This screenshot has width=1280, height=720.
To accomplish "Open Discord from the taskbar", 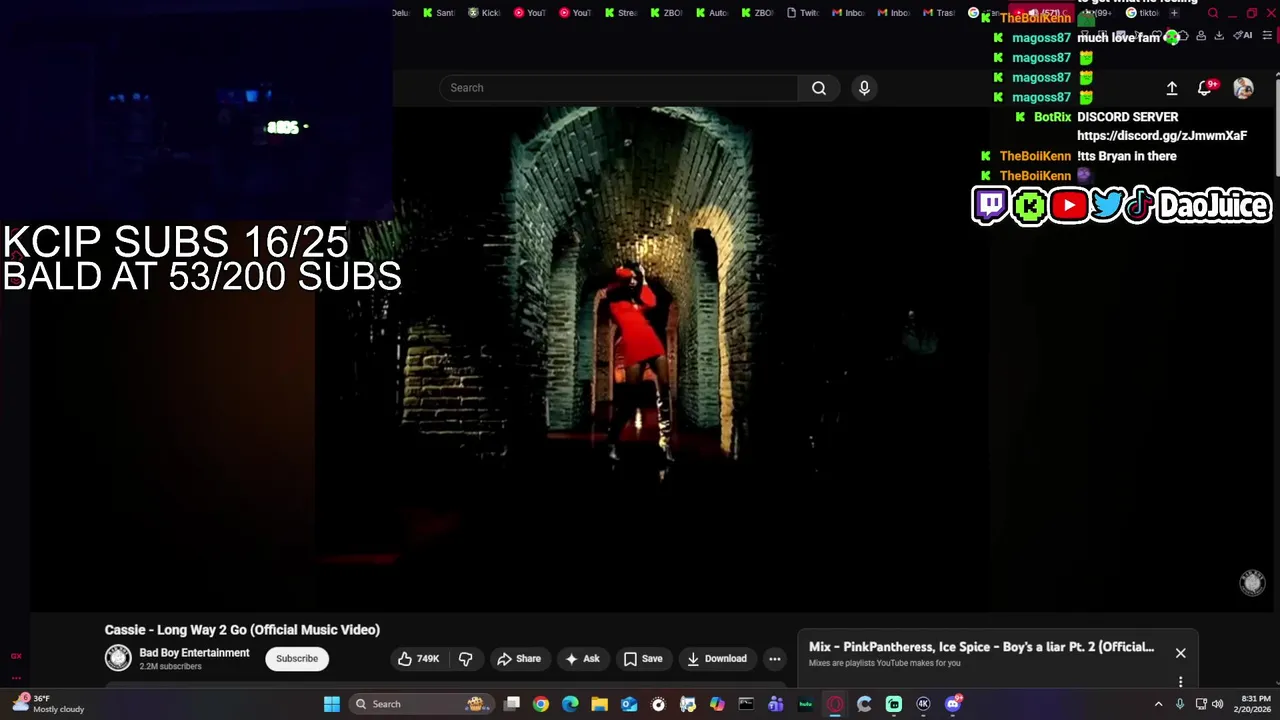I will pyautogui.click(x=953, y=704).
